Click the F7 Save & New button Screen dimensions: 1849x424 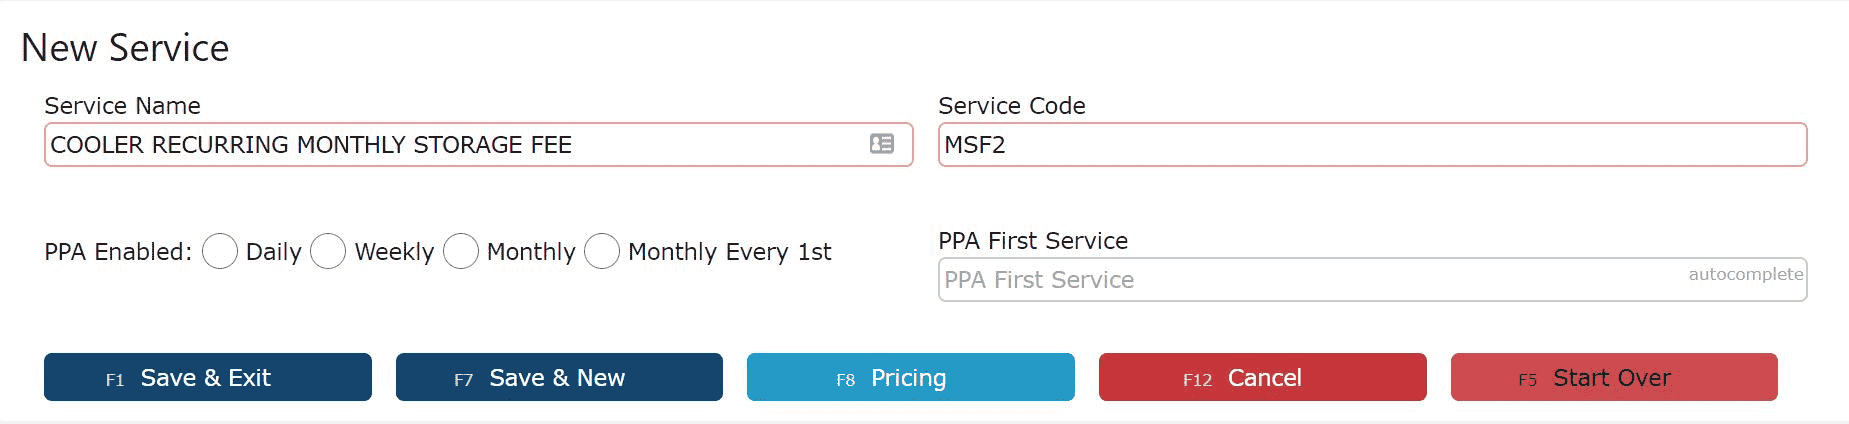point(559,377)
